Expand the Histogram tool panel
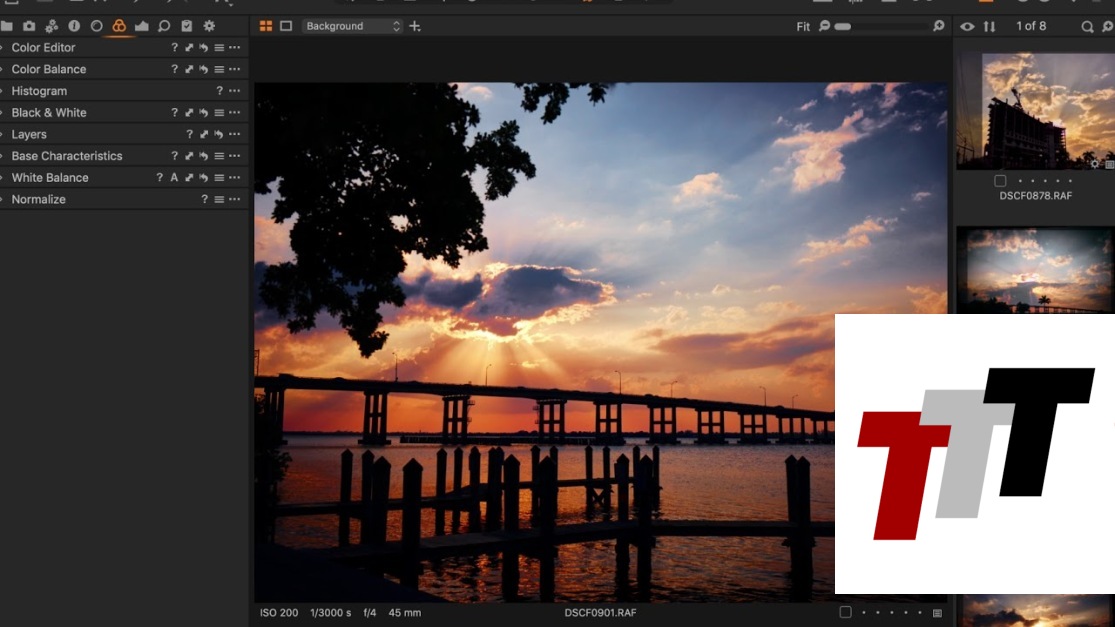 click(x=39, y=91)
